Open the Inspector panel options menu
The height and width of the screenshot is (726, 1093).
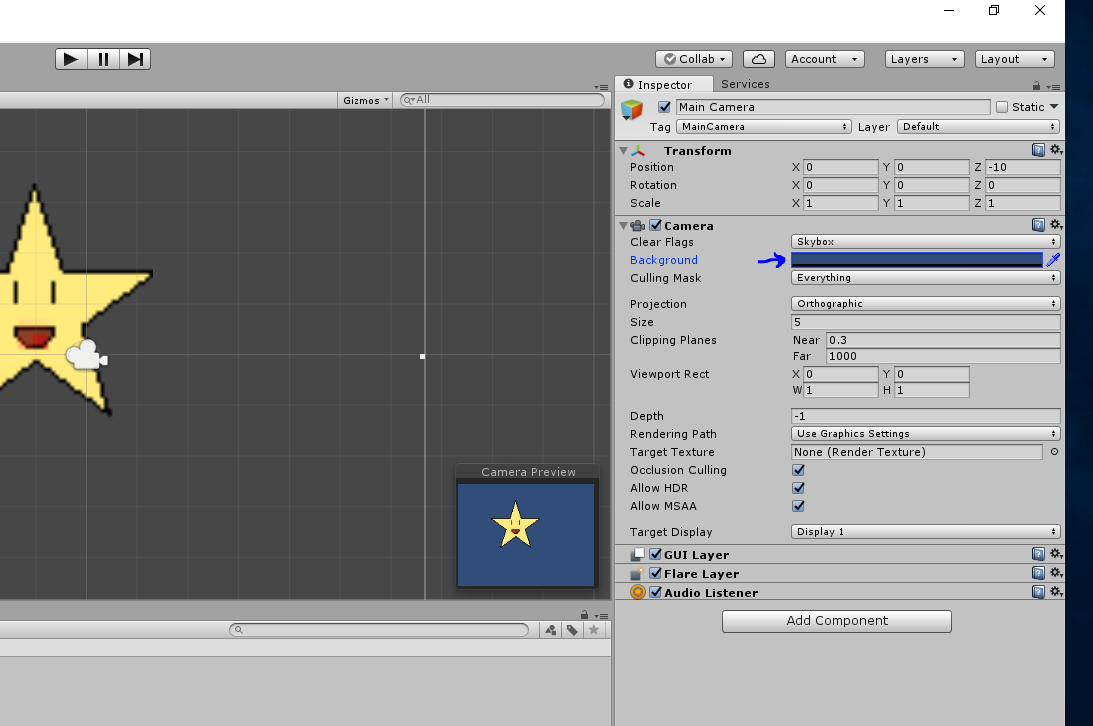click(1053, 87)
